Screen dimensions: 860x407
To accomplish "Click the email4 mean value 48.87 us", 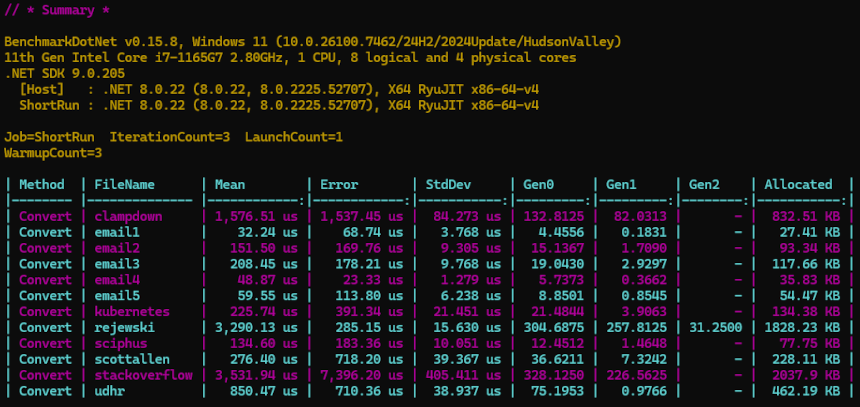I will pos(268,280).
